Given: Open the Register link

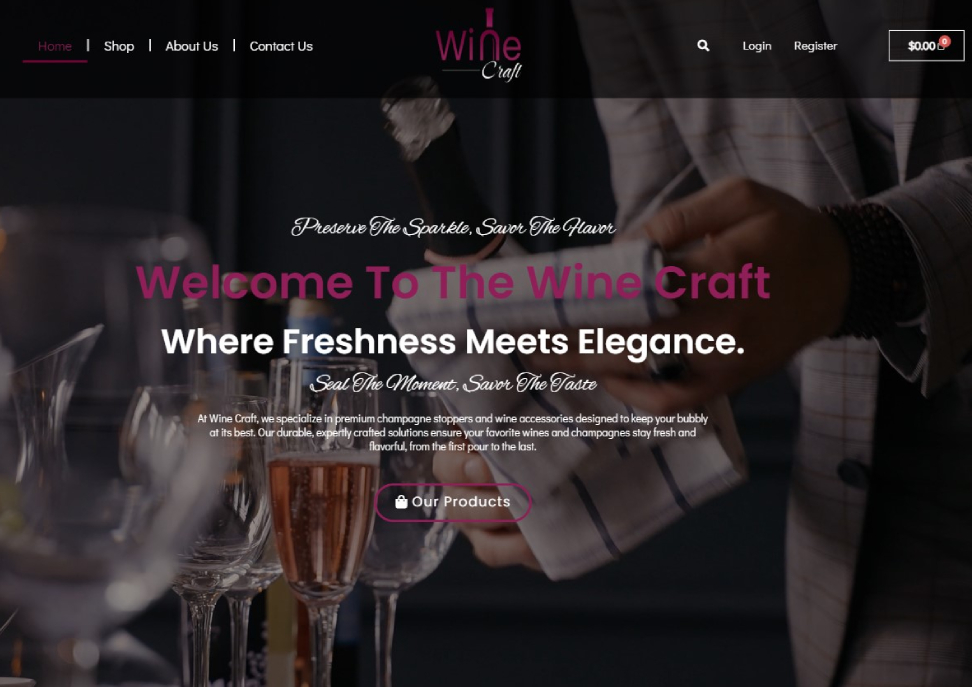Looking at the screenshot, I should click(x=815, y=46).
